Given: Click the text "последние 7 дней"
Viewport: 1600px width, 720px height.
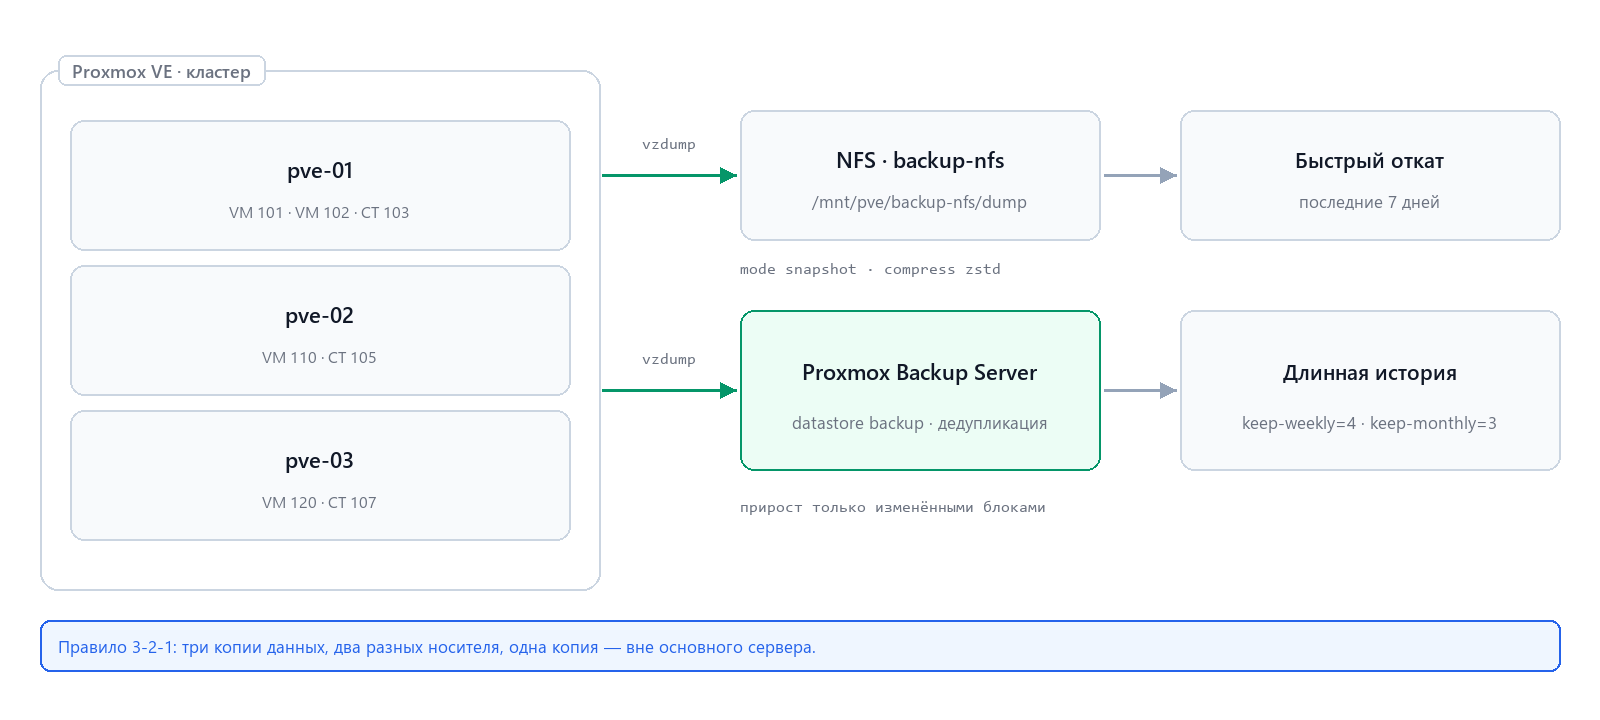Looking at the screenshot, I should point(1370,202).
